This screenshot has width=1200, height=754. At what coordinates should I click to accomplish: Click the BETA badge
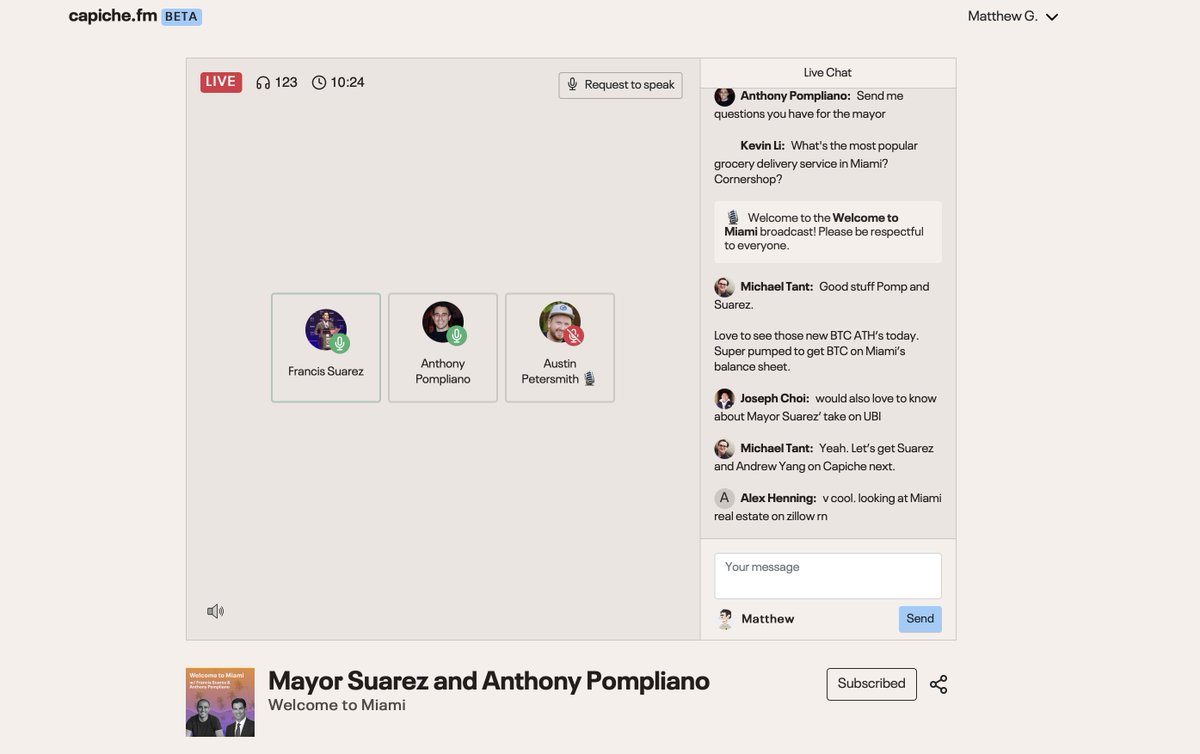click(181, 17)
